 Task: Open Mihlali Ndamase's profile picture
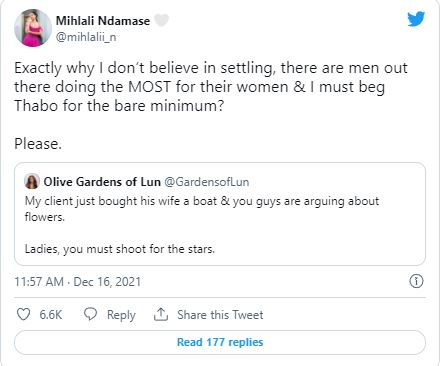click(x=33, y=28)
